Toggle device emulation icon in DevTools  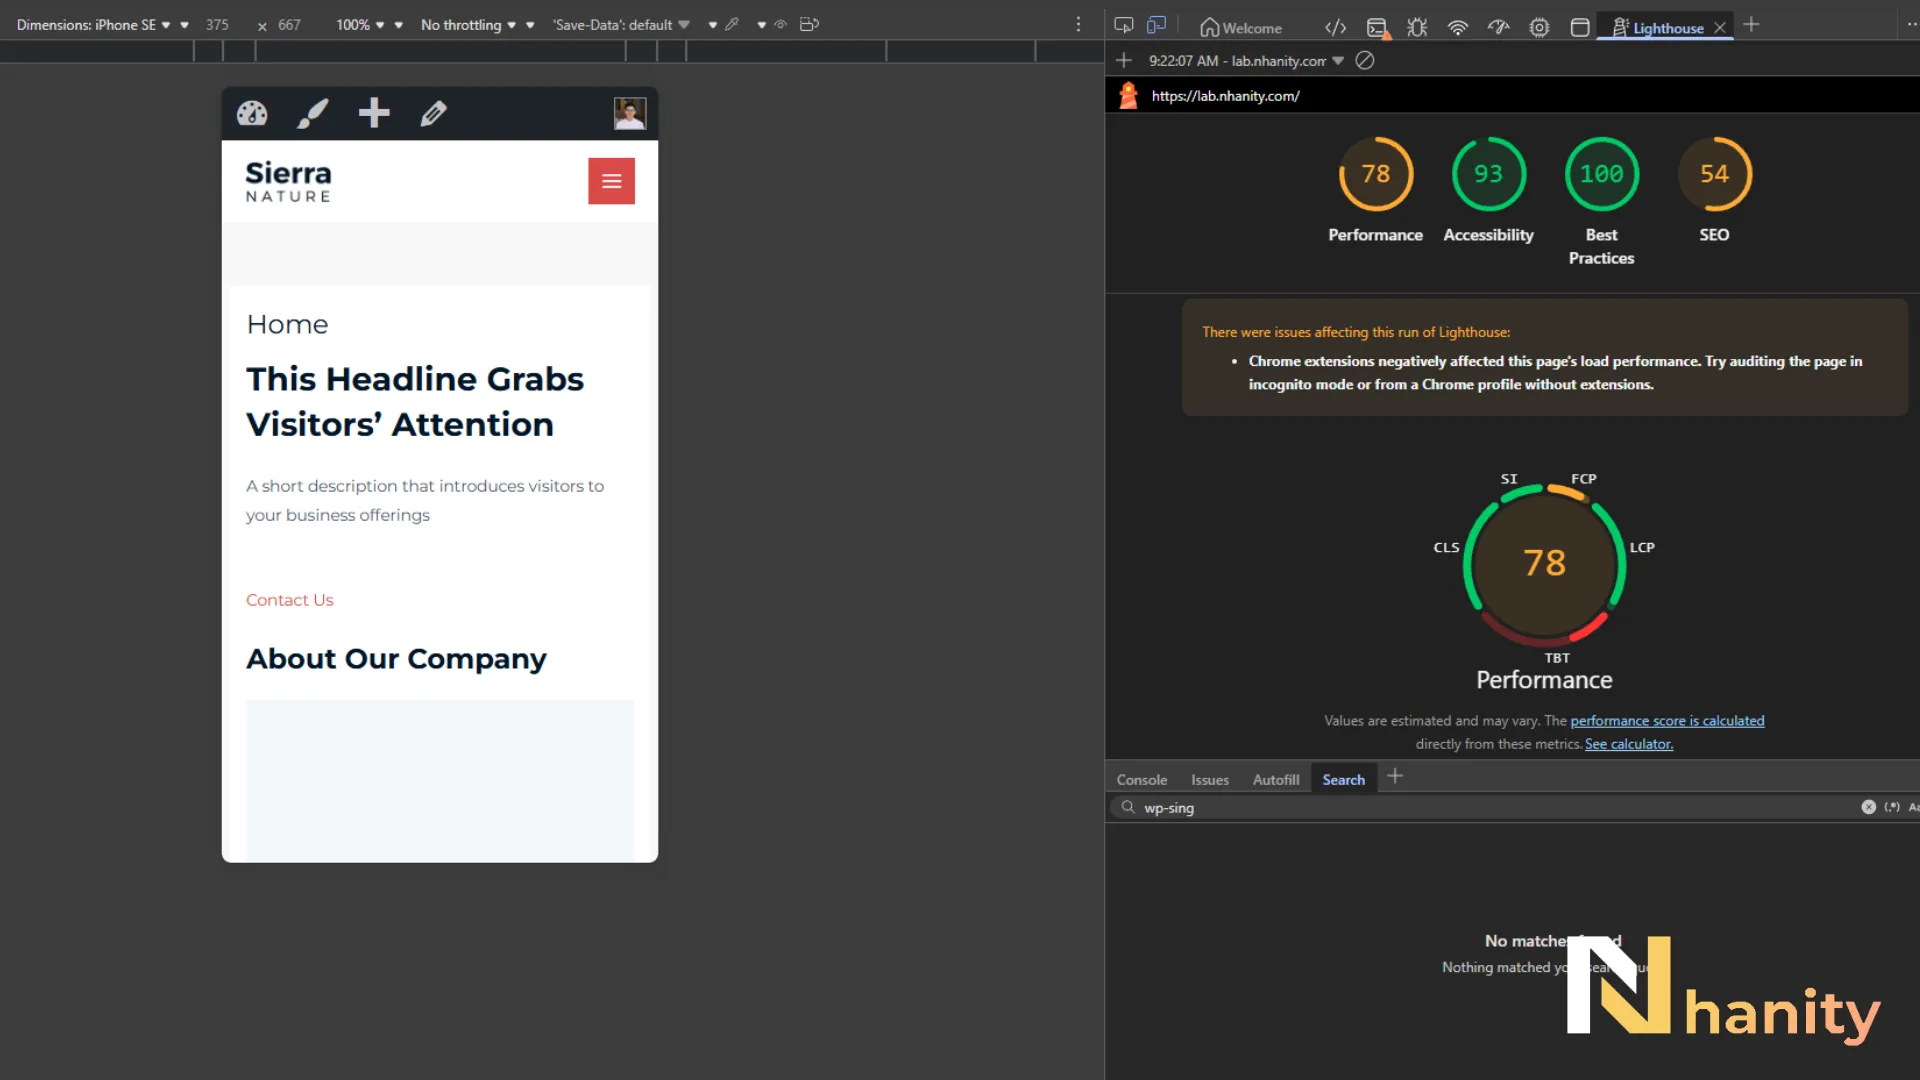tap(1157, 26)
